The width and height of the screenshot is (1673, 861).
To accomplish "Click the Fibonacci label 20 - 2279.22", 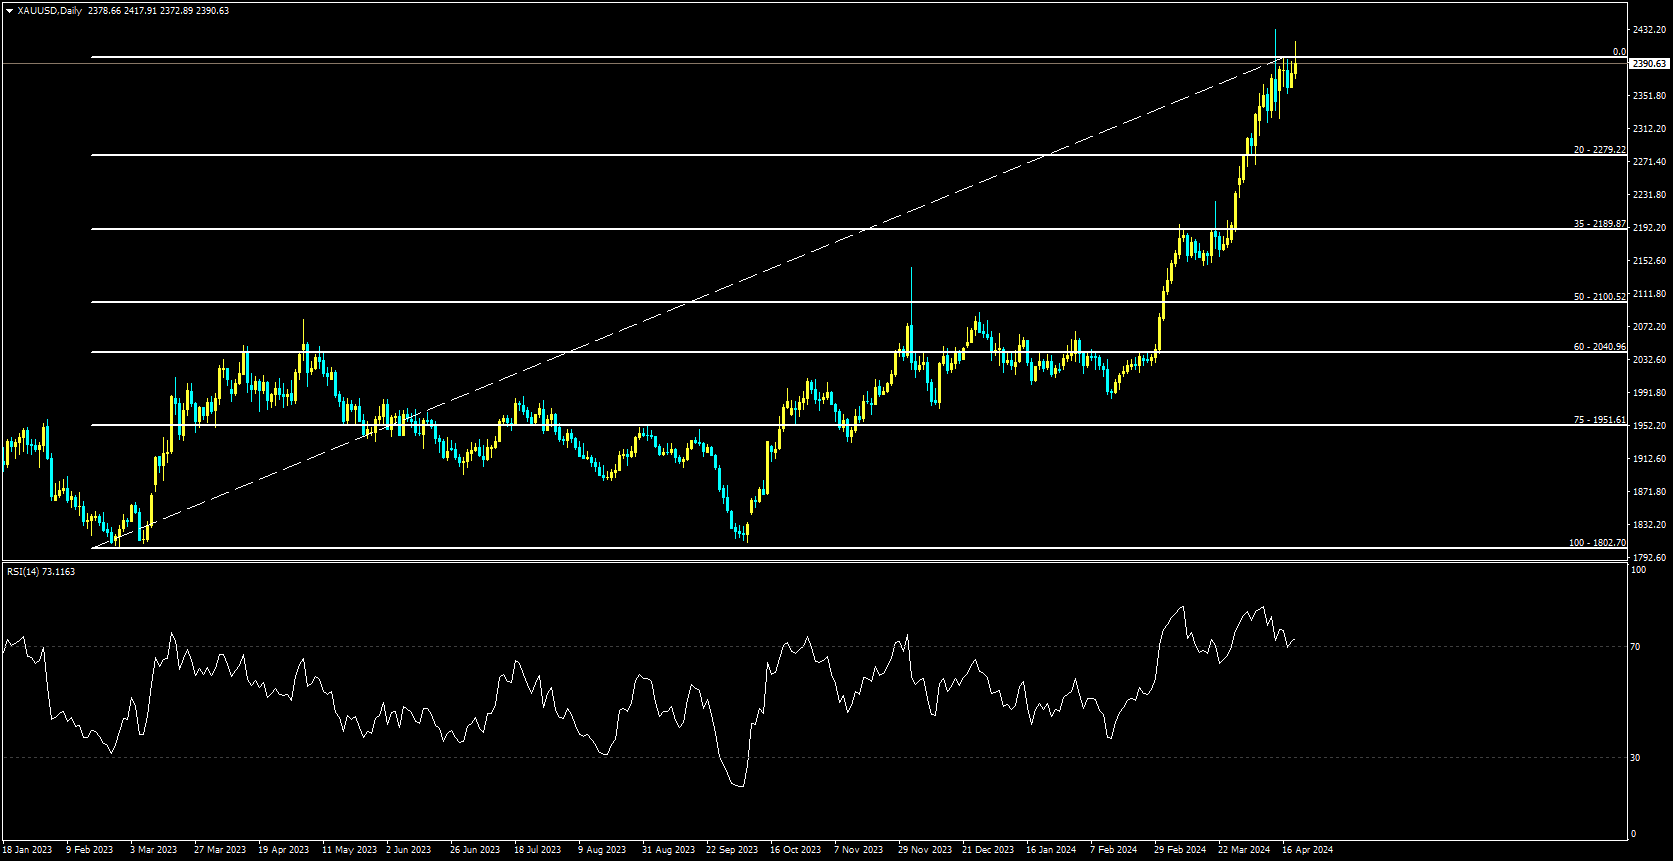I will click(1599, 150).
